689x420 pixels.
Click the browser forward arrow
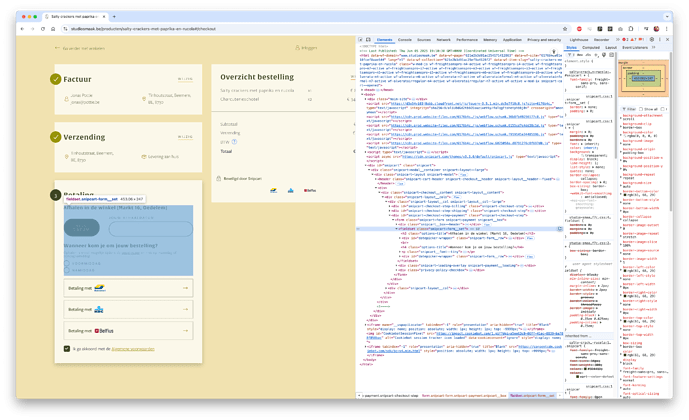coord(33,29)
